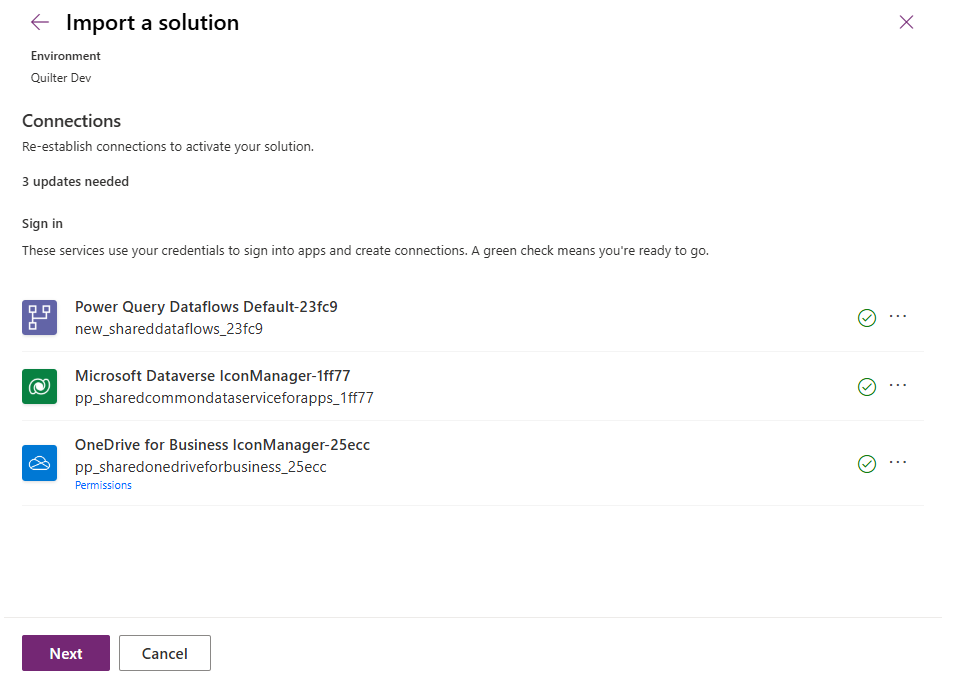Click green check for OneDrive for Business

point(867,464)
